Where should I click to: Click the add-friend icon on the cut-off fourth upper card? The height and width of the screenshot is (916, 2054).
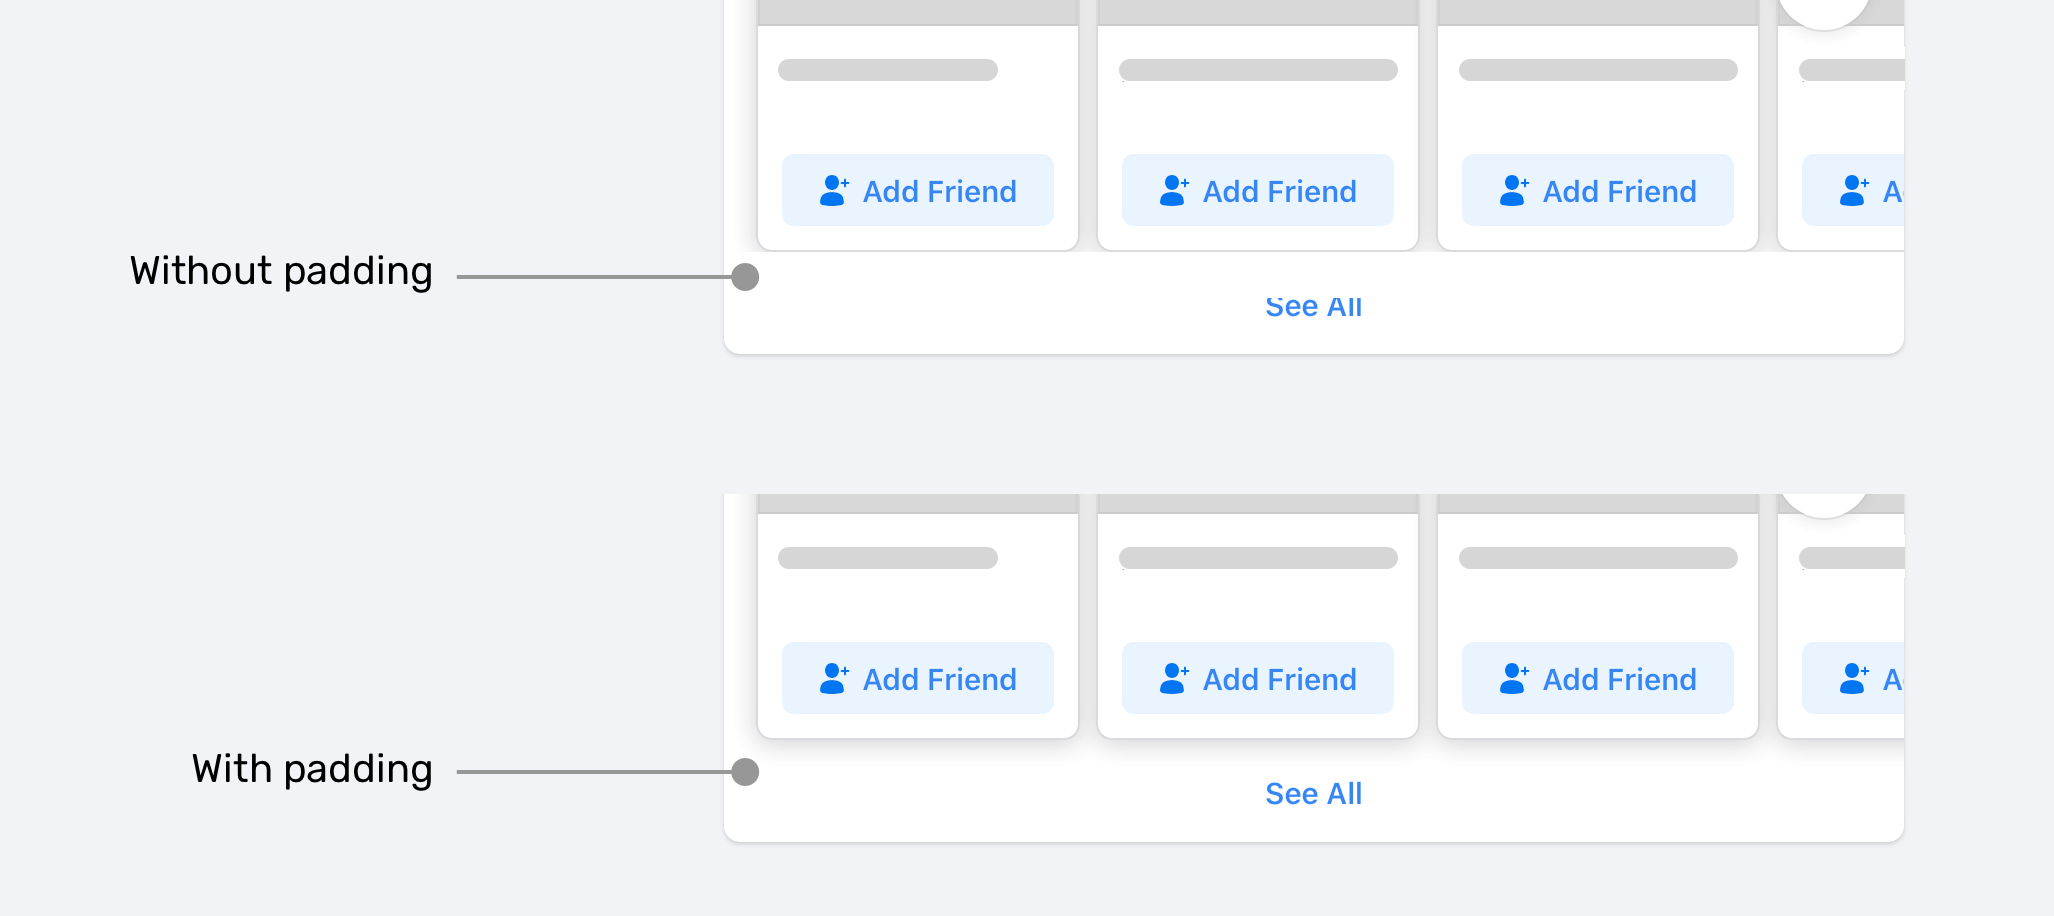click(x=1854, y=190)
